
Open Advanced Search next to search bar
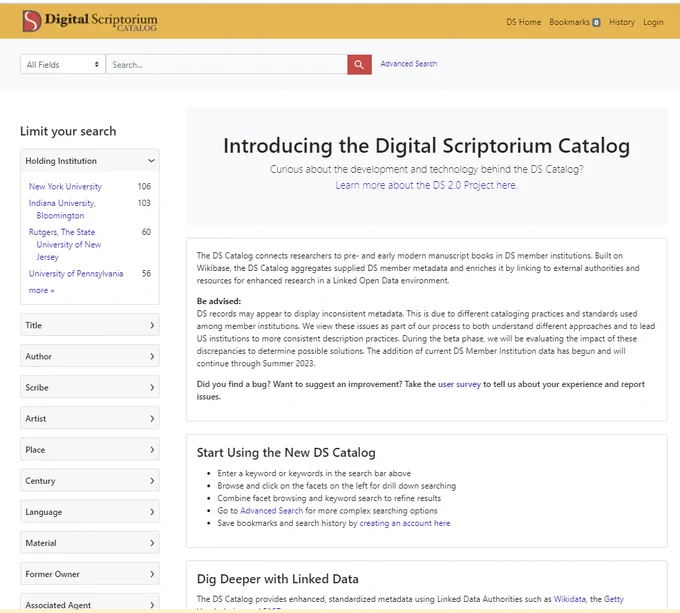click(409, 64)
